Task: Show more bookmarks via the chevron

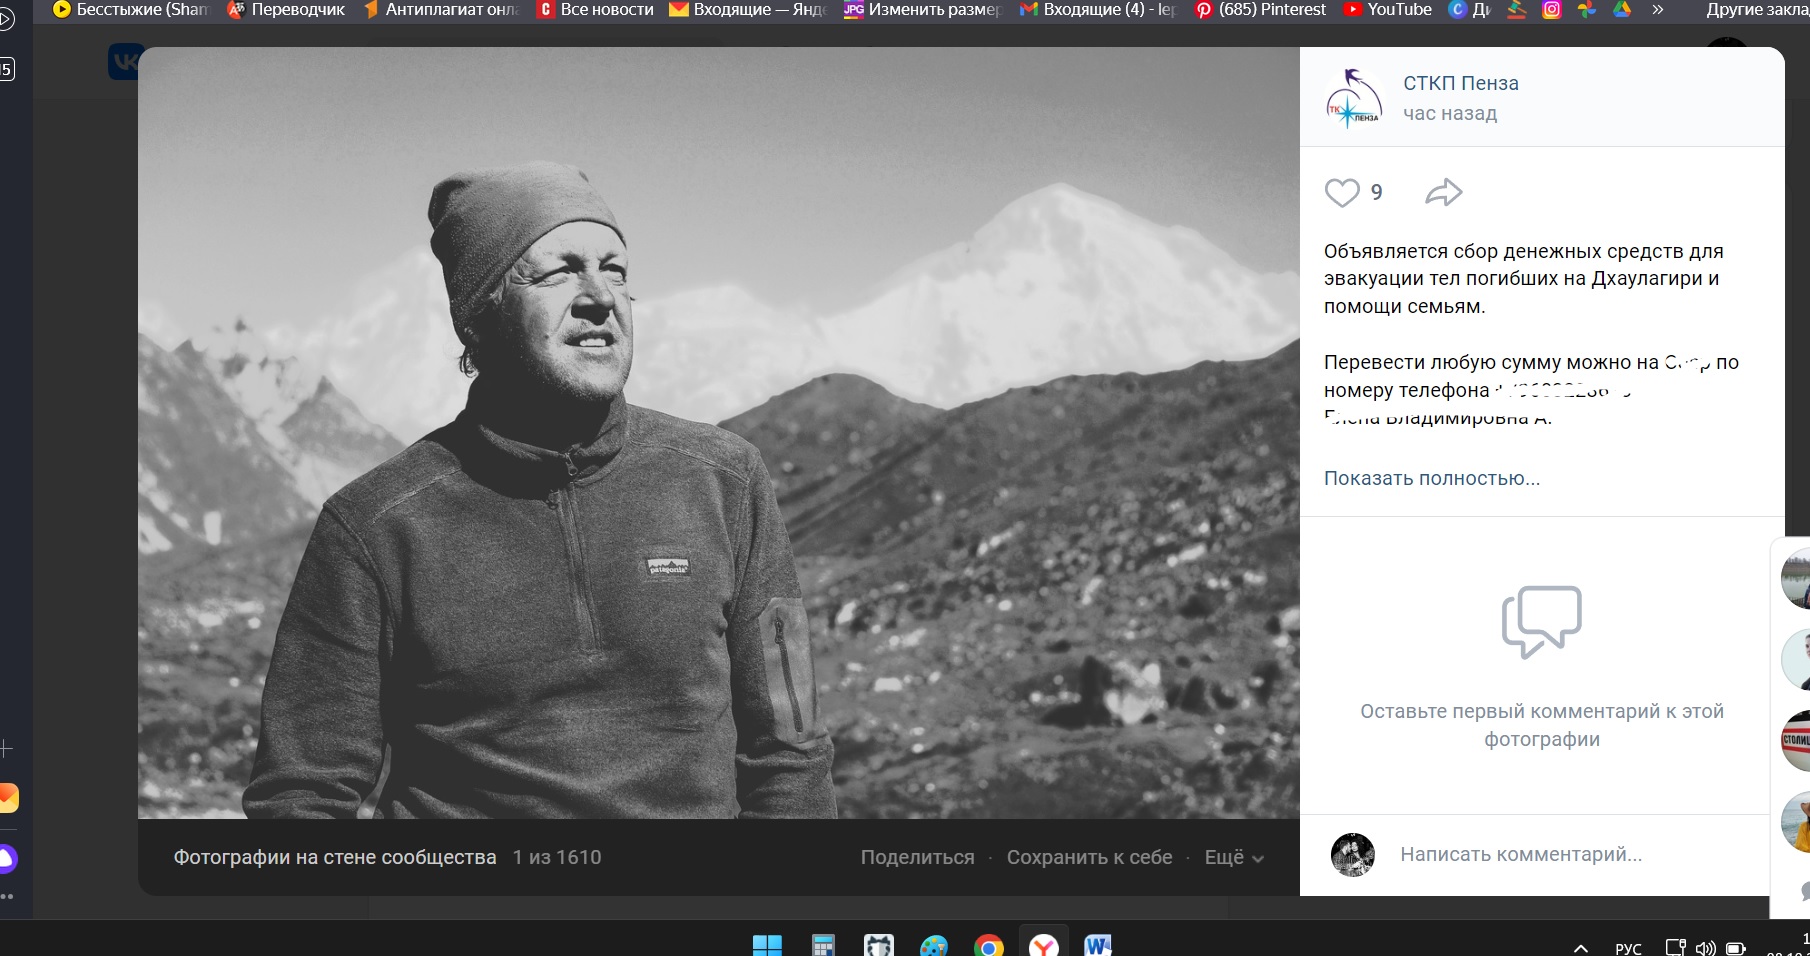Action: (x=1657, y=10)
